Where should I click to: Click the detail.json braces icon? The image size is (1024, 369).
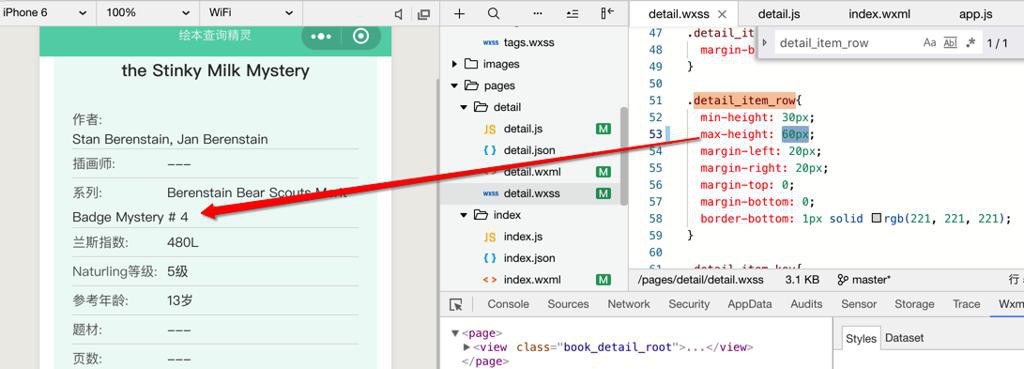[490, 150]
